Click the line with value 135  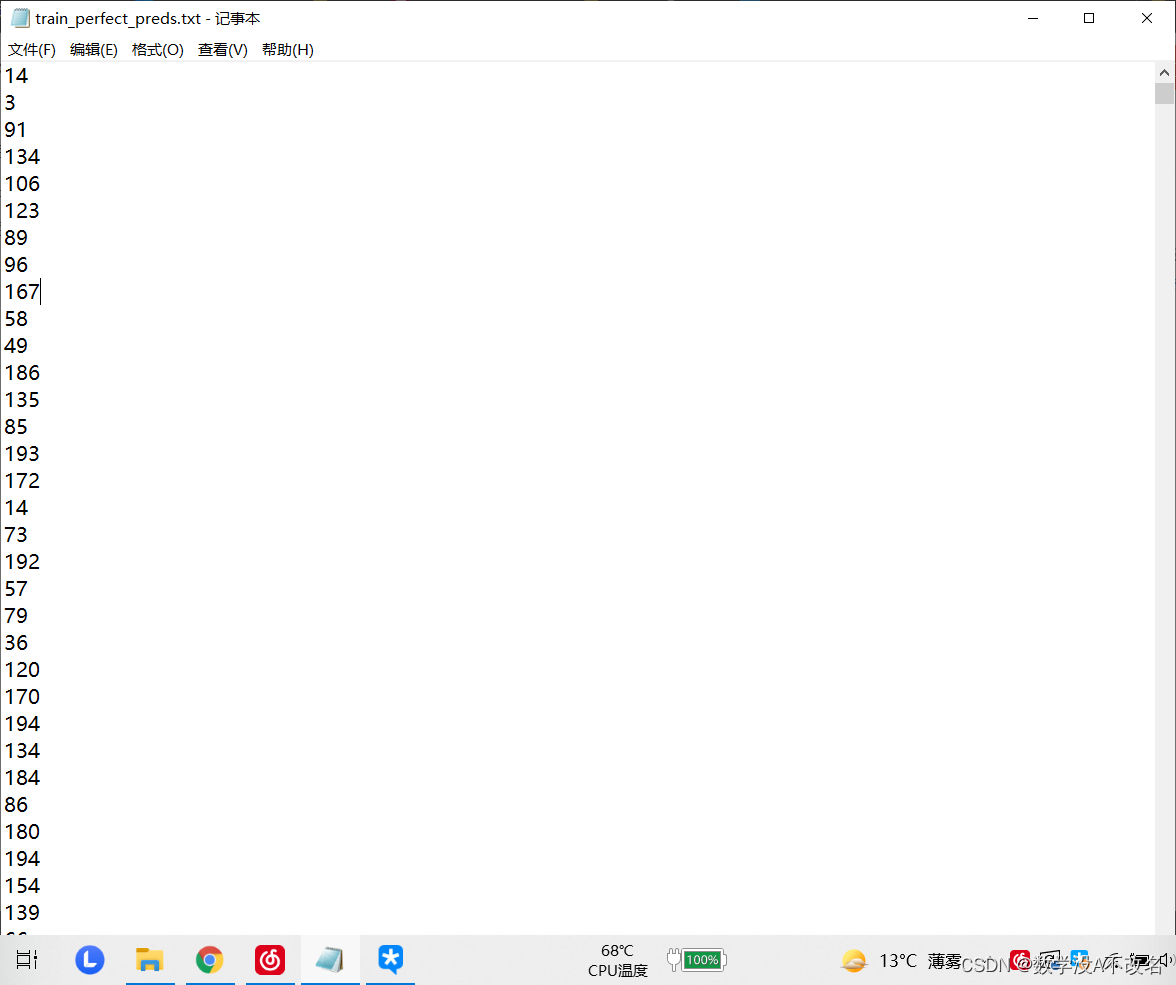click(x=22, y=400)
